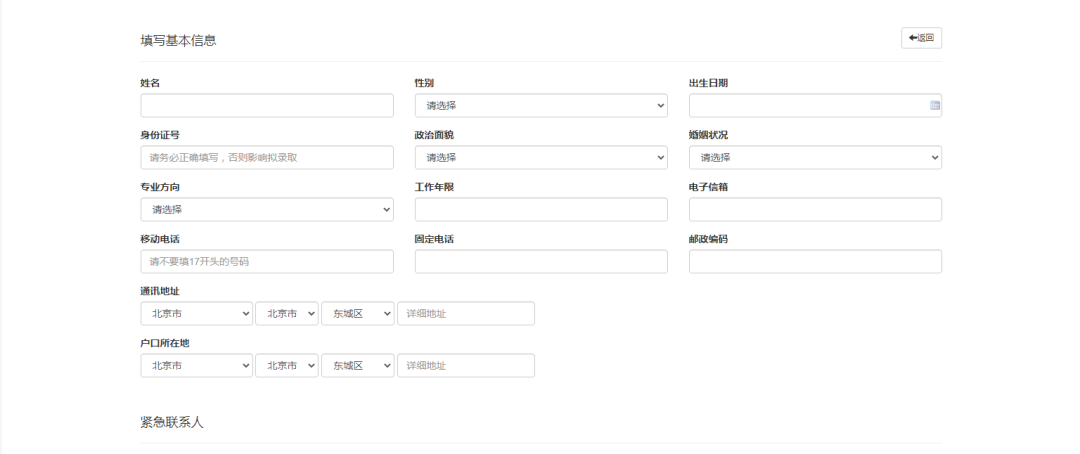Click the 工作年限 input field
This screenshot has width=1080, height=454.
tap(541, 210)
